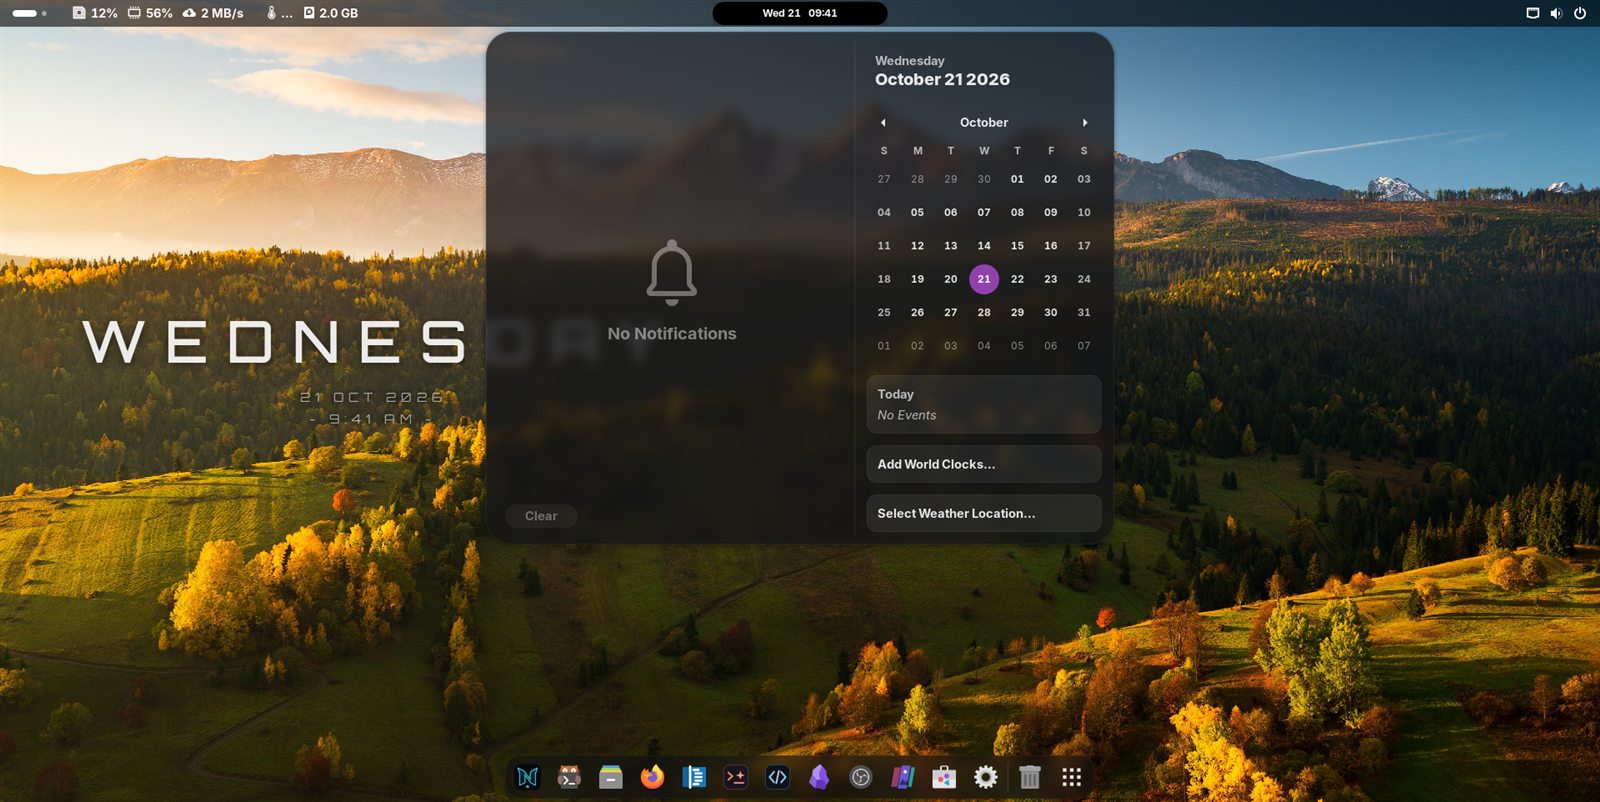Click the screen icon in the top bar
The width and height of the screenshot is (1600, 802).
[1532, 13]
